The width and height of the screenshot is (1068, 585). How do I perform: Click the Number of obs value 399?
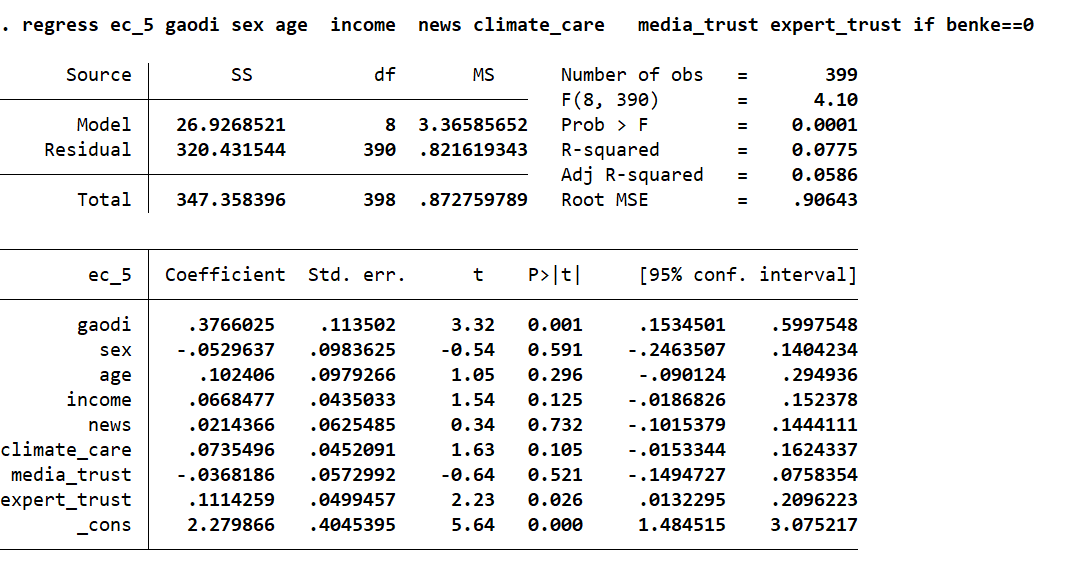coord(841,75)
